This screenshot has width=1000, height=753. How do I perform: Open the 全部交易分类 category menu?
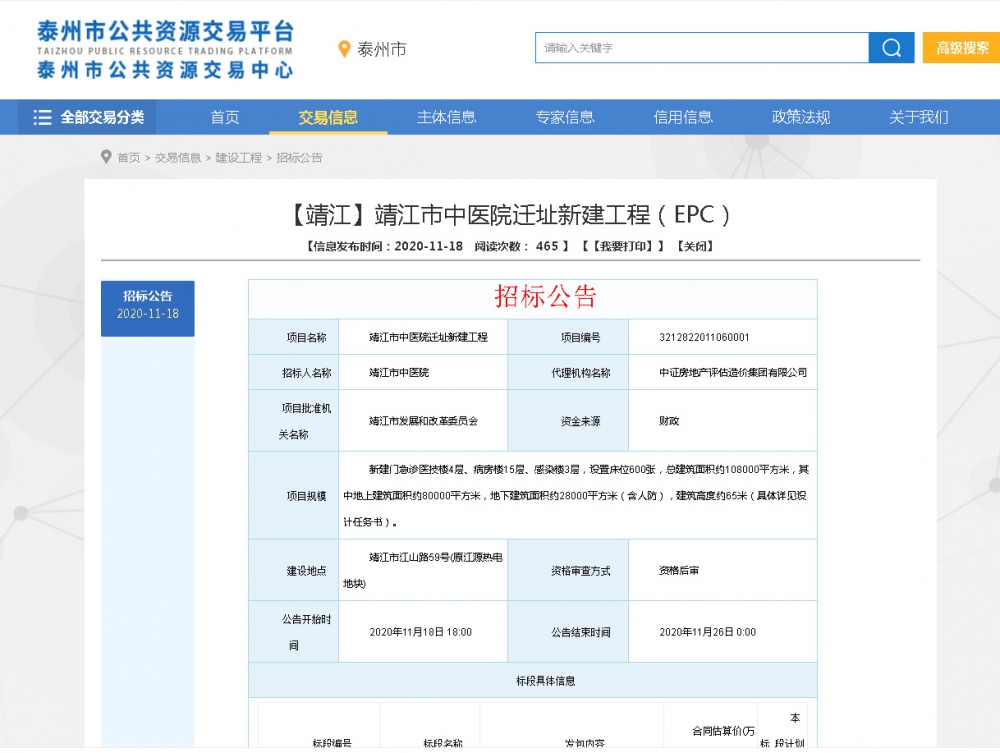point(87,117)
